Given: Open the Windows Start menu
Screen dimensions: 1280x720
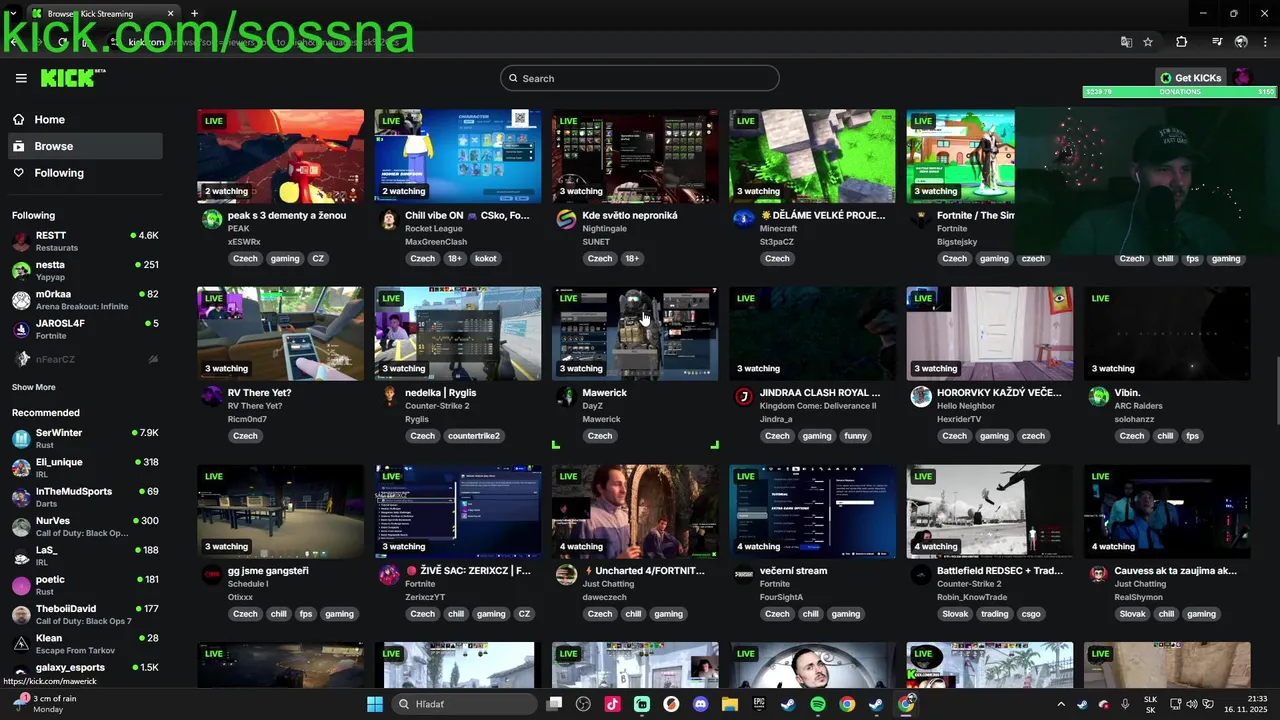Looking at the screenshot, I should tap(375, 704).
